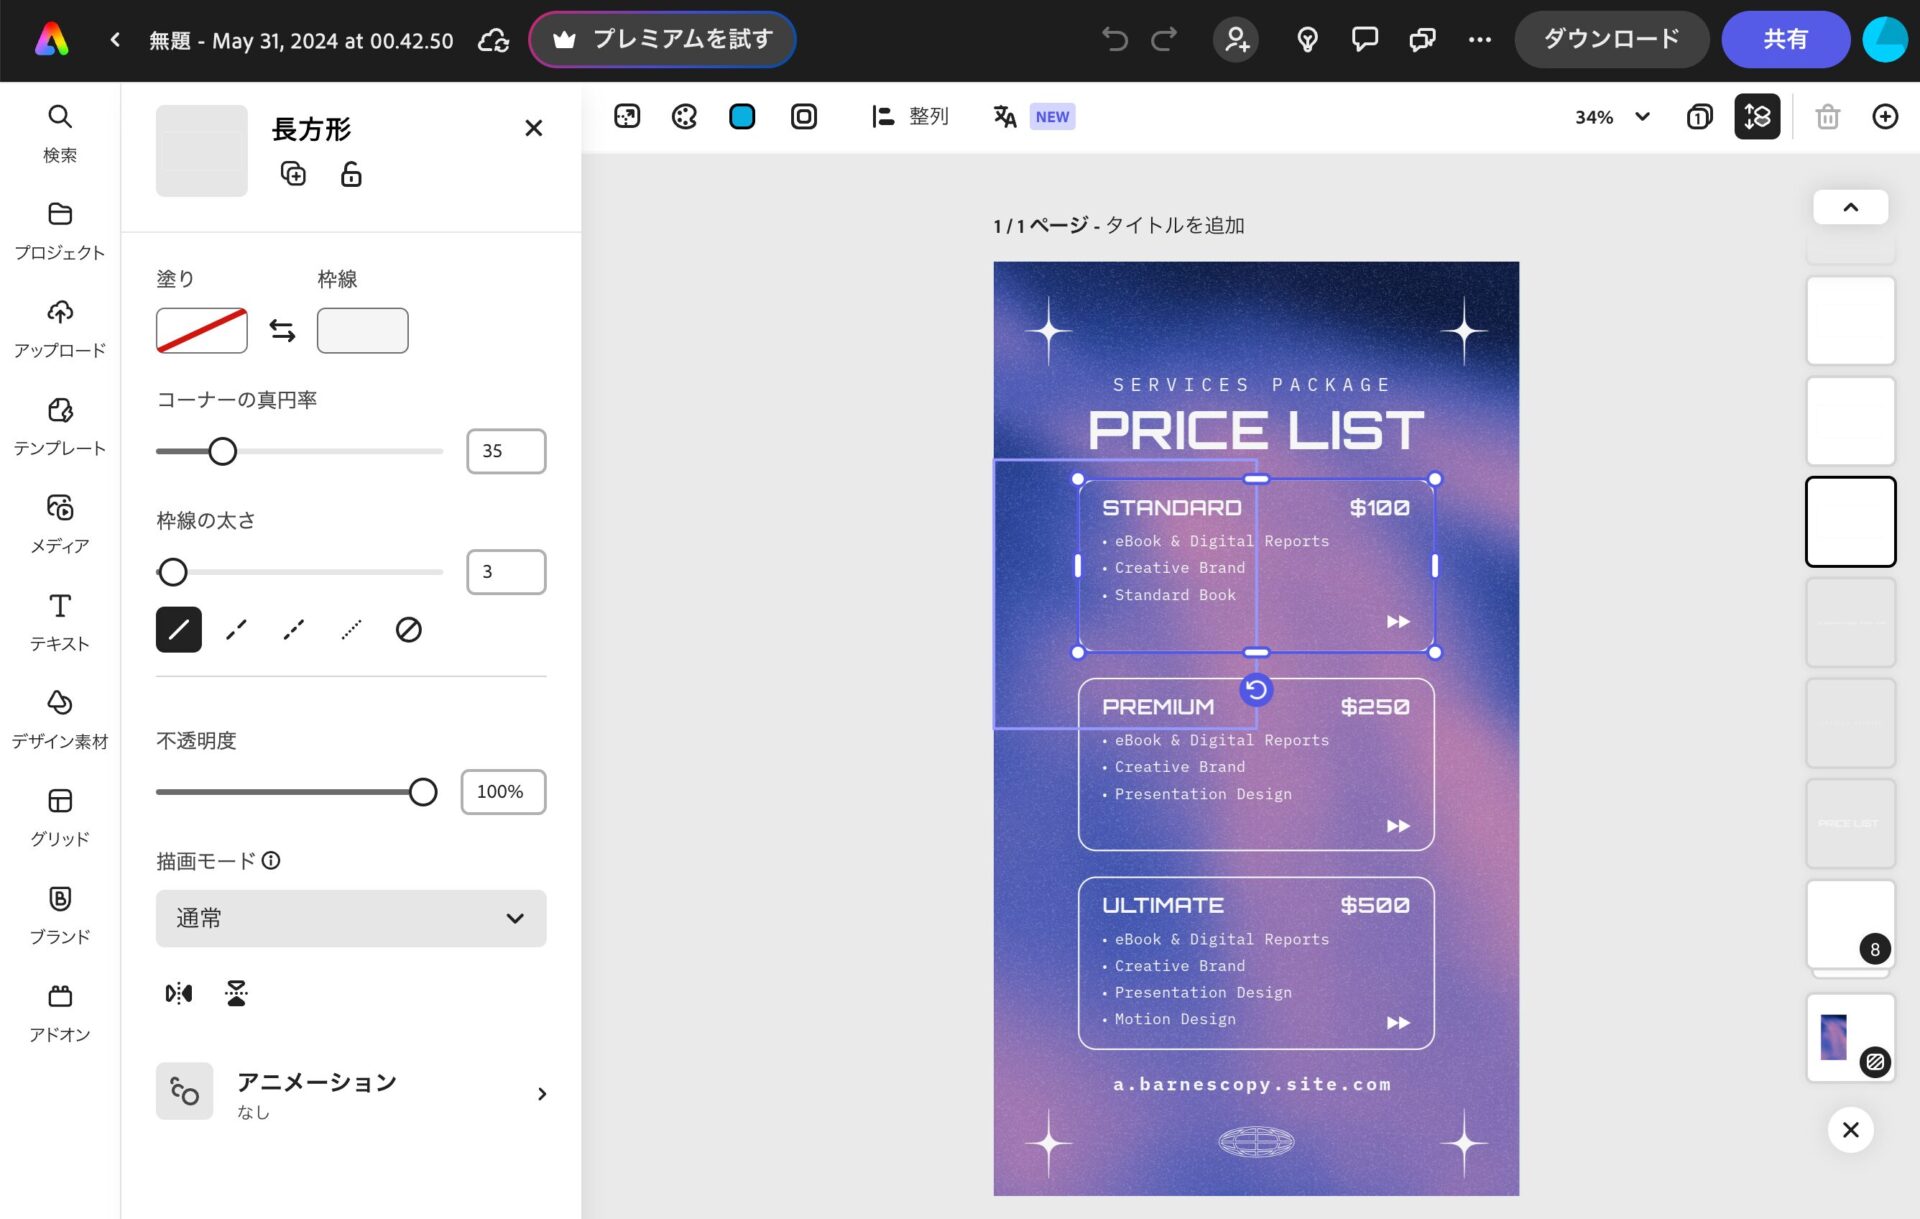The height and width of the screenshot is (1219, 1920).
Task: Select the dotted stroke style
Action: (351, 630)
